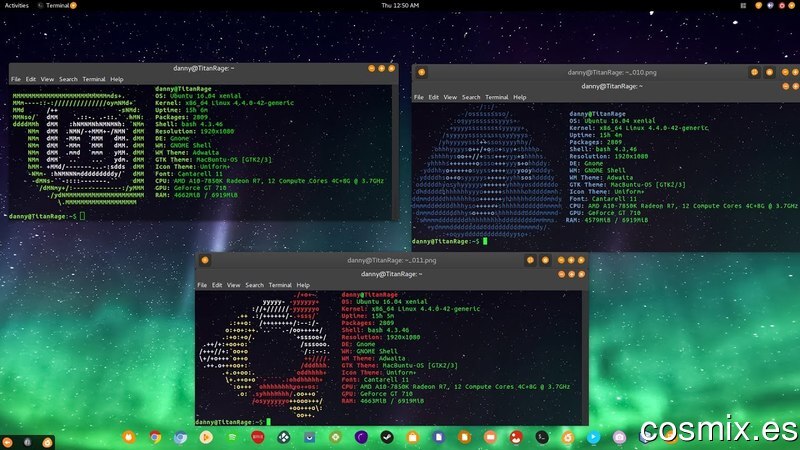Open the Terminal app menu in top bar

click(58, 6)
